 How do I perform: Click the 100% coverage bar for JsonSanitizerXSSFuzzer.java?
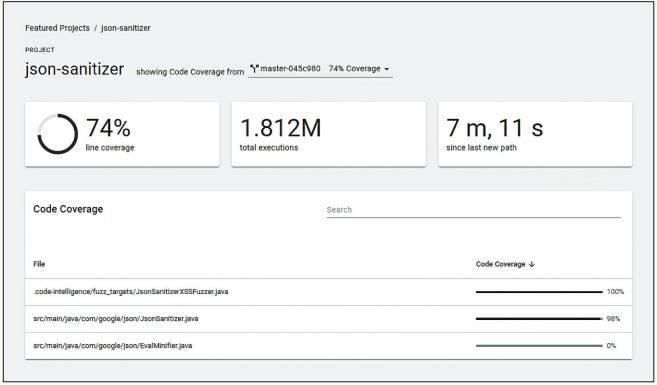click(x=539, y=292)
